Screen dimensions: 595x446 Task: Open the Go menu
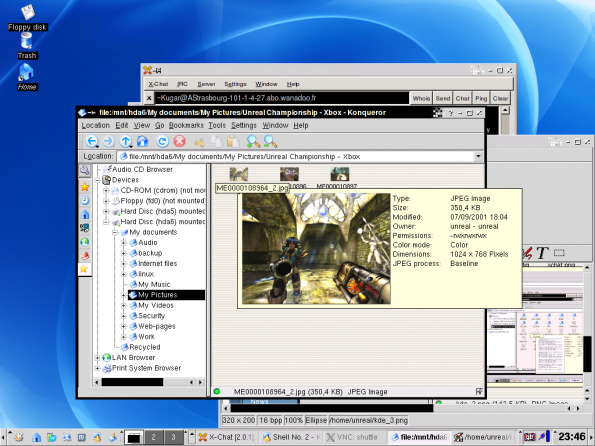click(159, 125)
